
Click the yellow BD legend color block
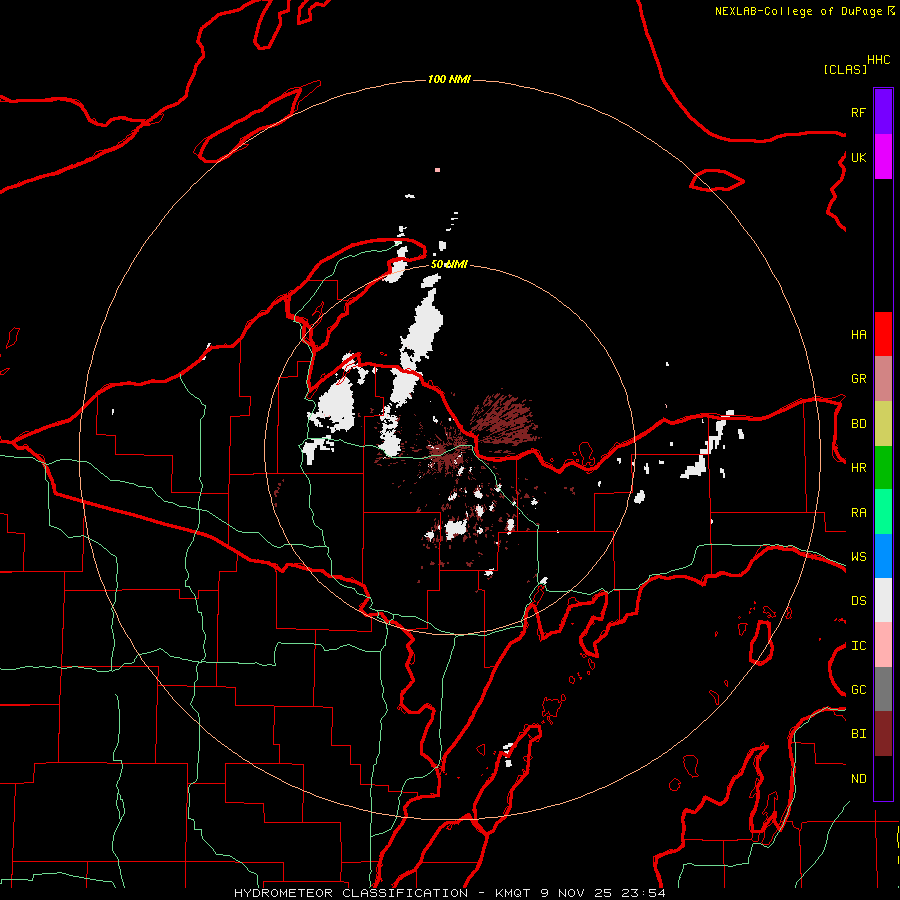pos(883,424)
